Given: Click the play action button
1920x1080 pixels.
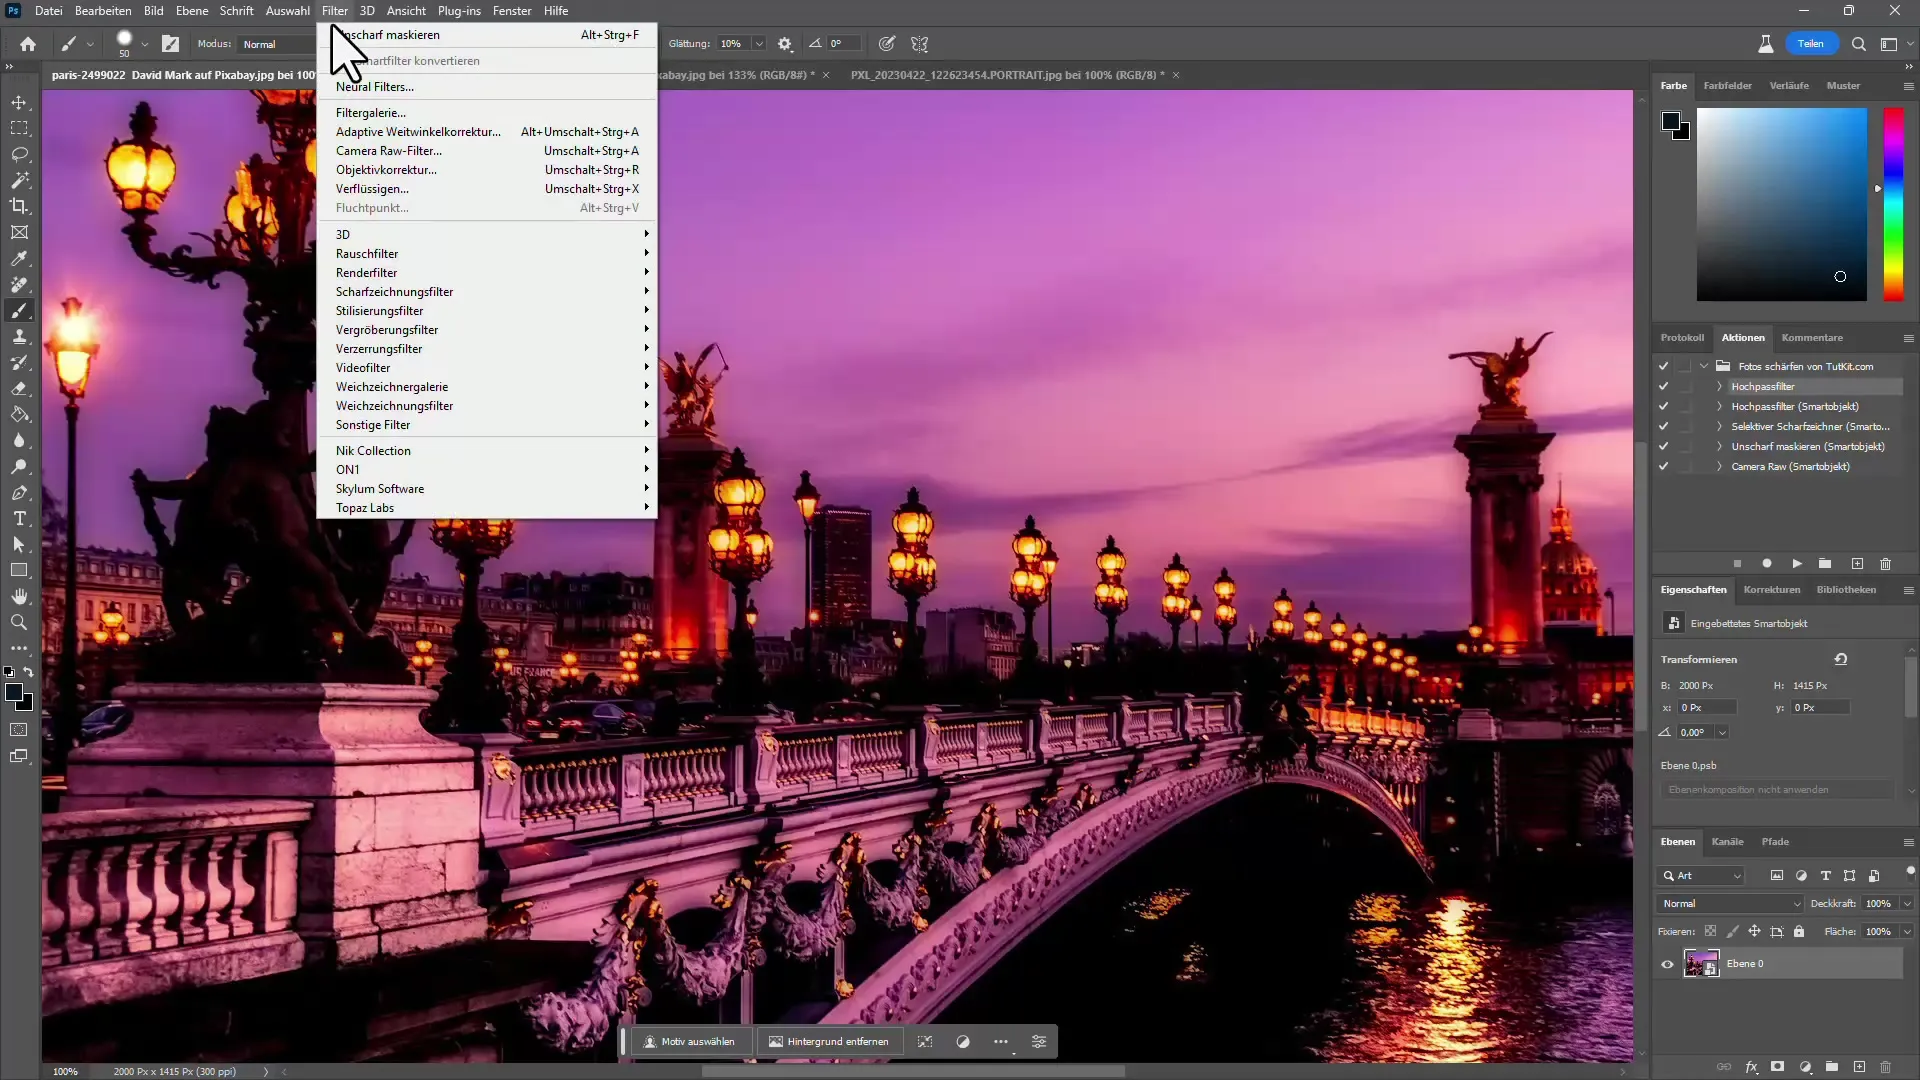Looking at the screenshot, I should coord(1797,564).
